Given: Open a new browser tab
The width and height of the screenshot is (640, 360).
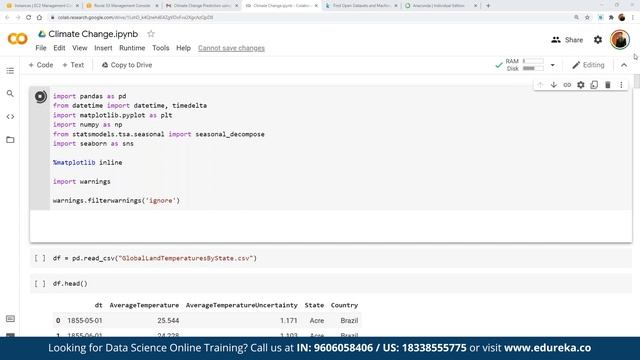Looking at the screenshot, I should coord(488,6).
